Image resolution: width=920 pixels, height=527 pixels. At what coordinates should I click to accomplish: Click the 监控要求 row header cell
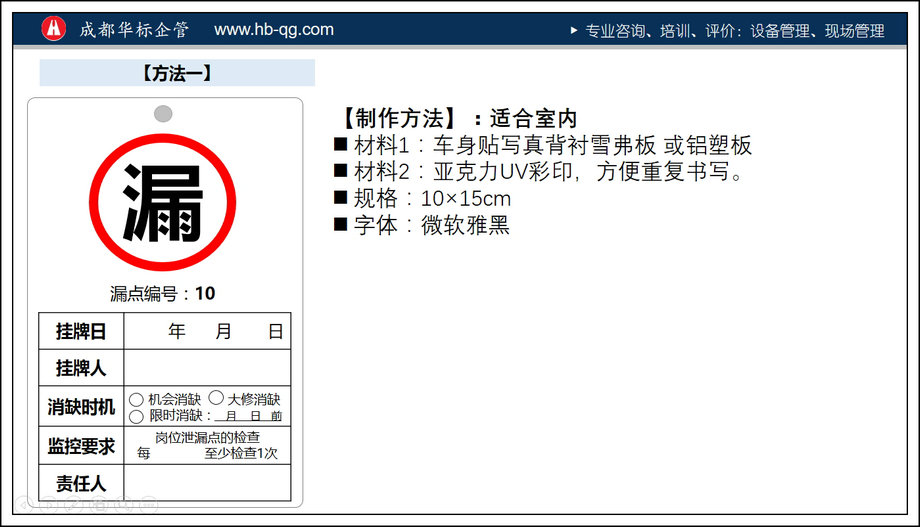click(x=81, y=446)
